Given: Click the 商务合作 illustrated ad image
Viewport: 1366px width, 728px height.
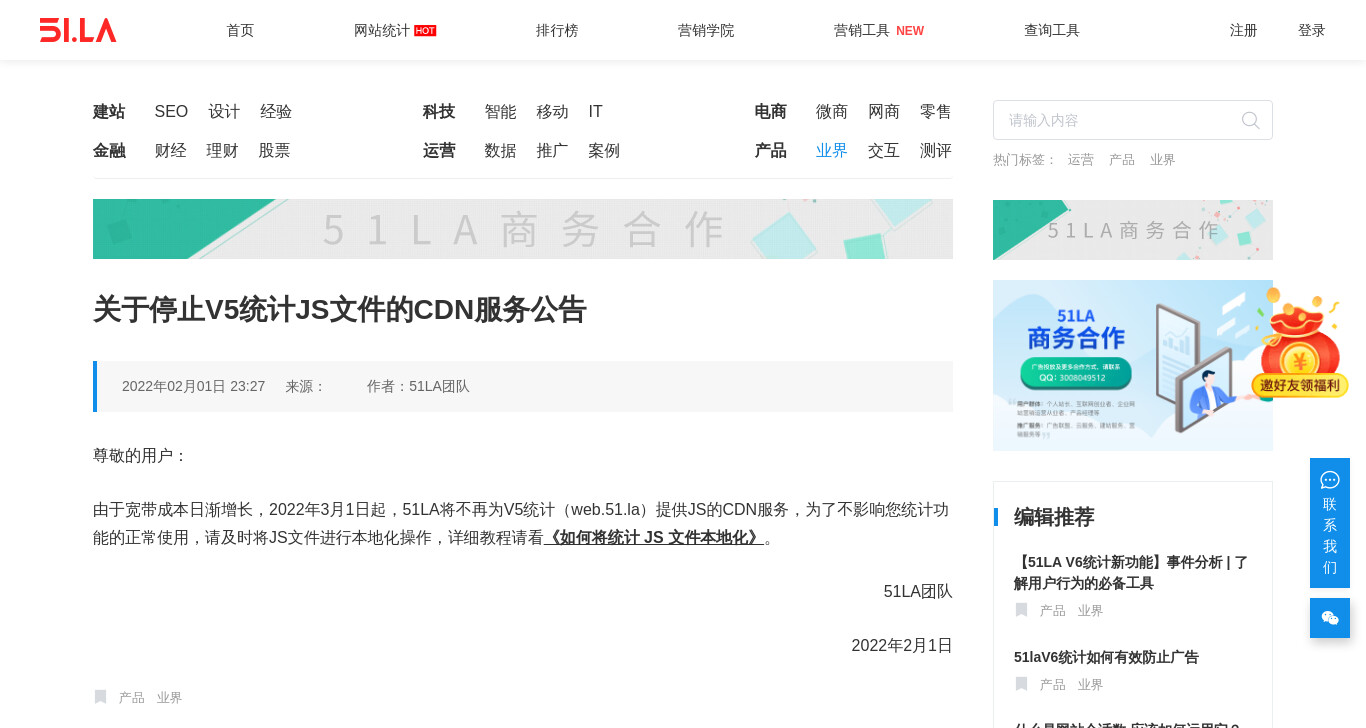Looking at the screenshot, I should (1133, 365).
